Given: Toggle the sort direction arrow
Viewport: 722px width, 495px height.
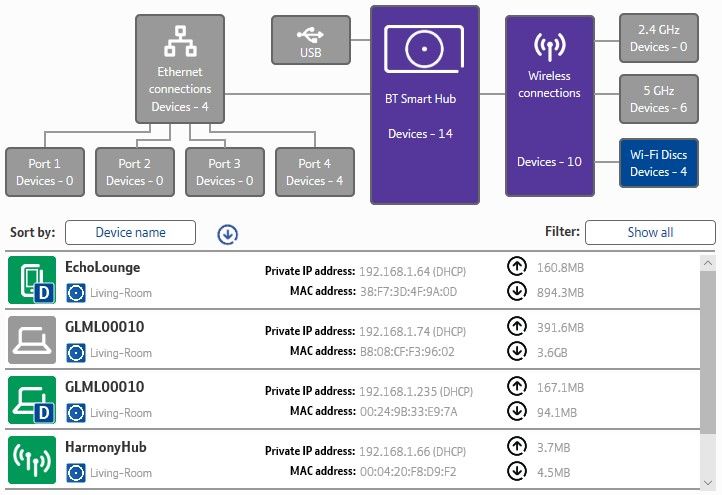Looking at the screenshot, I should (228, 234).
